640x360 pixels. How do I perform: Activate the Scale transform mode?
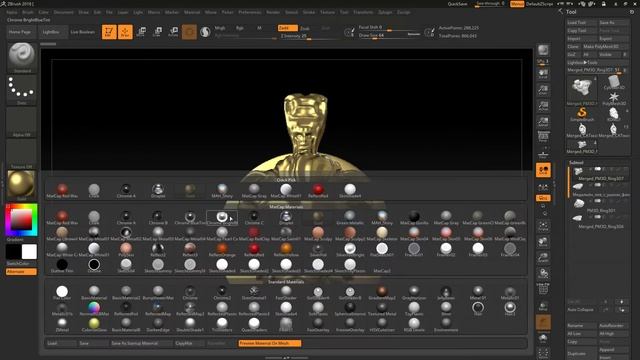click(x=157, y=31)
